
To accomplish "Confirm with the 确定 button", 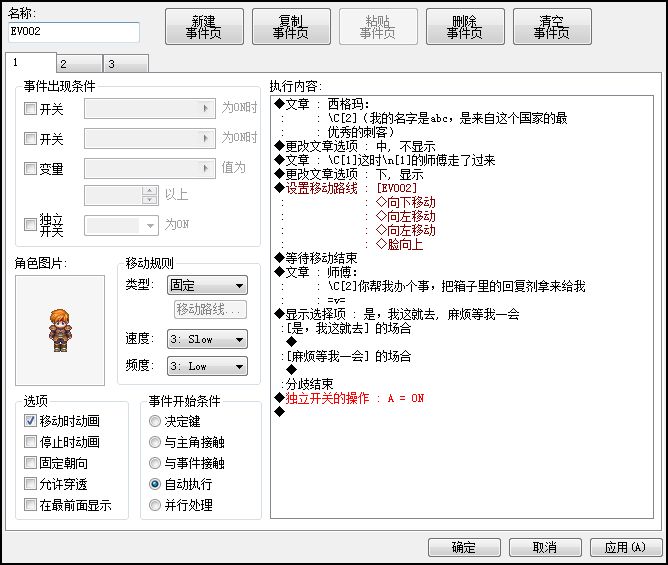I will click(464, 547).
